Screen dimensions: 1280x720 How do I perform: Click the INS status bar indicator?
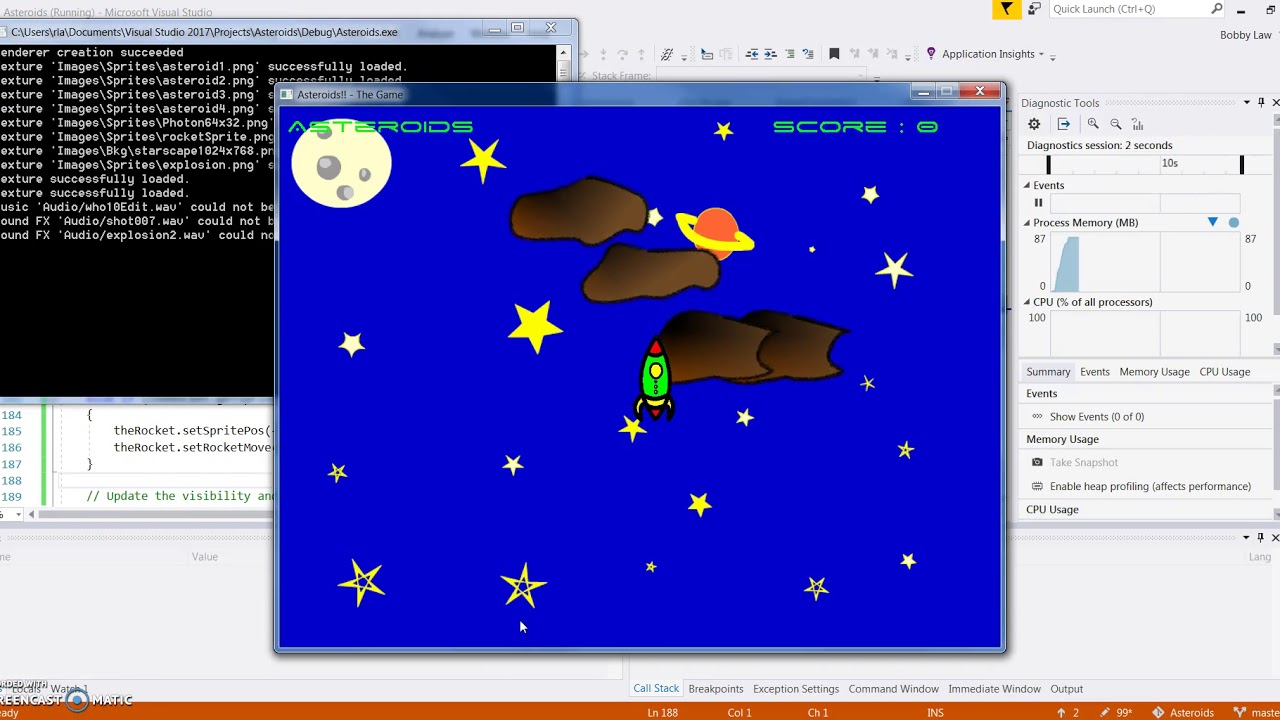click(935, 712)
